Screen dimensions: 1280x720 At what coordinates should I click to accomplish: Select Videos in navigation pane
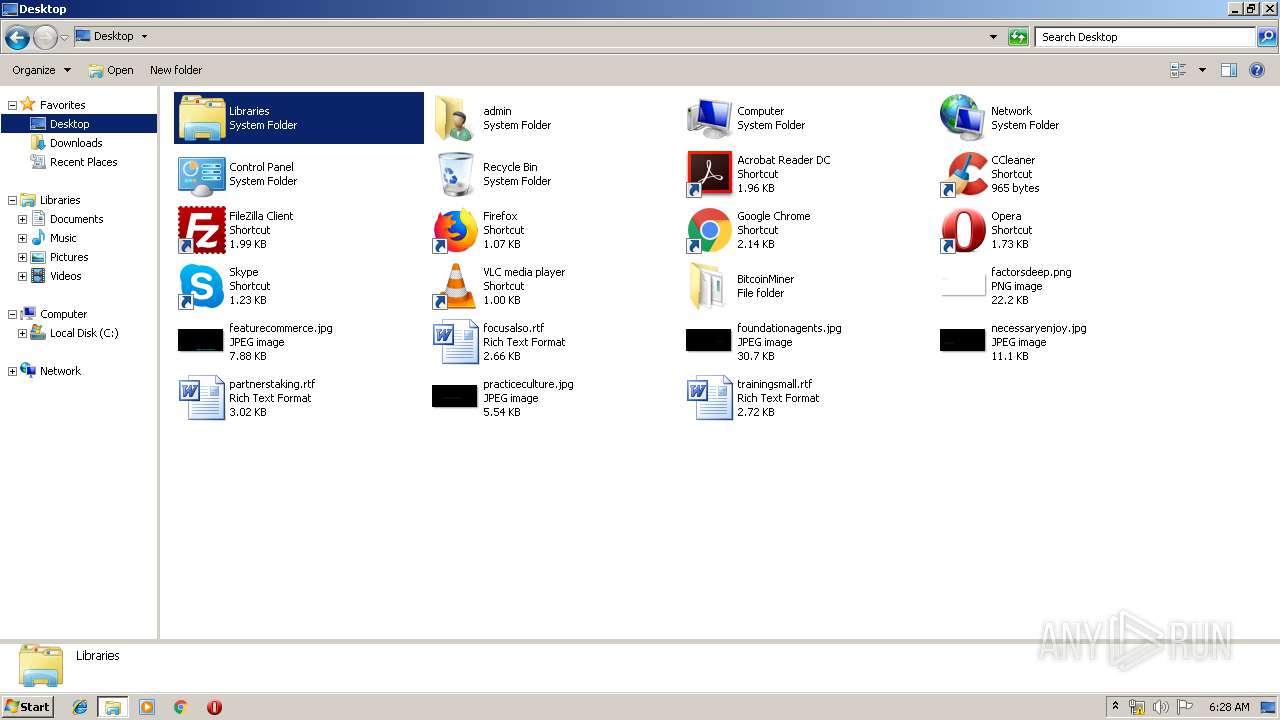(65, 276)
